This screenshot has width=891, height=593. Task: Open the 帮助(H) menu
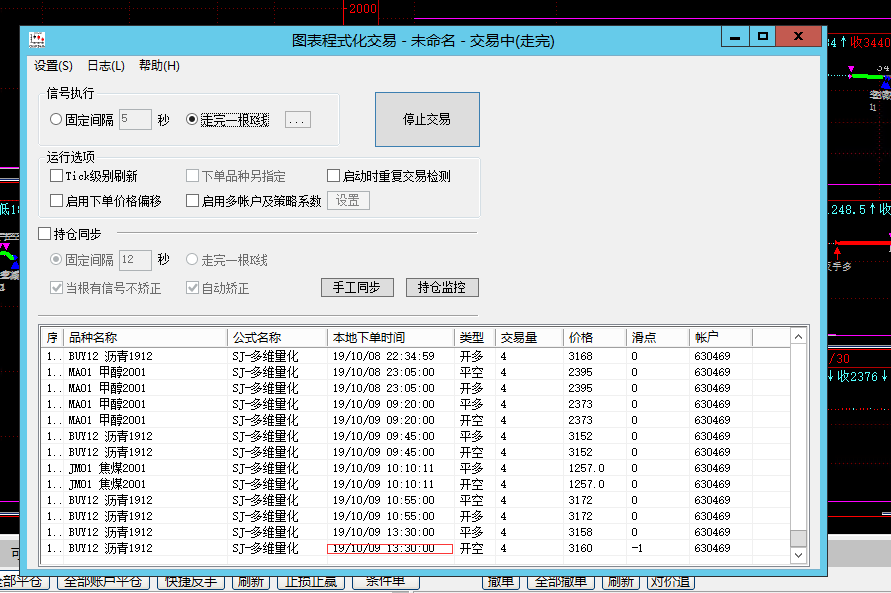(x=159, y=66)
